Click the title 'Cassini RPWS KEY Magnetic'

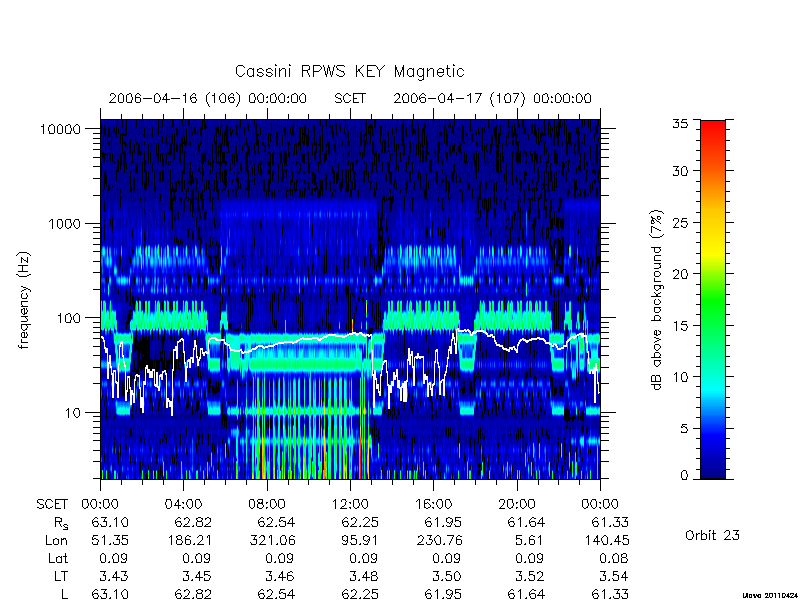pyautogui.click(x=349, y=71)
